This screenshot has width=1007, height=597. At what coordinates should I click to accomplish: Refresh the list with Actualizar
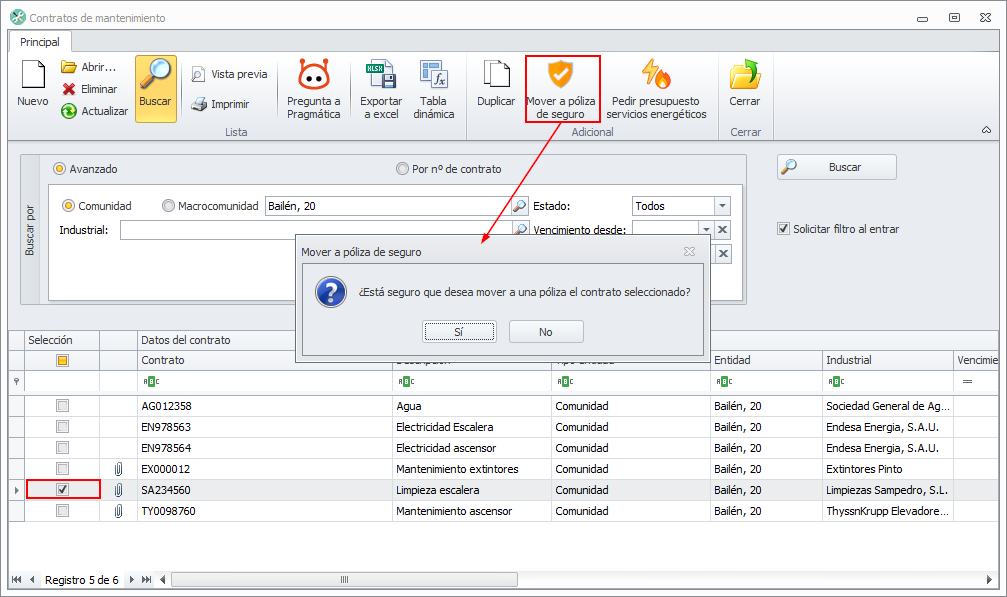coord(94,111)
